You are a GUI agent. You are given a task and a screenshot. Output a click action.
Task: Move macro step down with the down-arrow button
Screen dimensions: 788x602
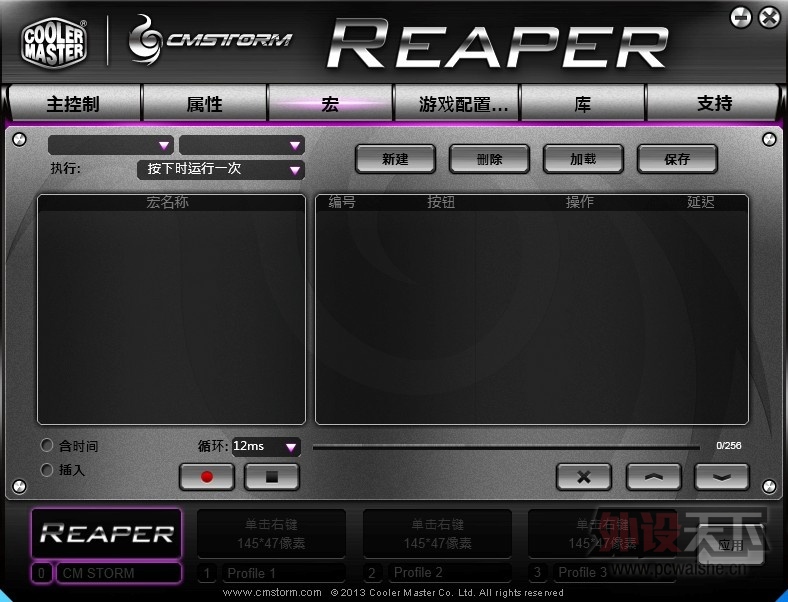(x=722, y=476)
